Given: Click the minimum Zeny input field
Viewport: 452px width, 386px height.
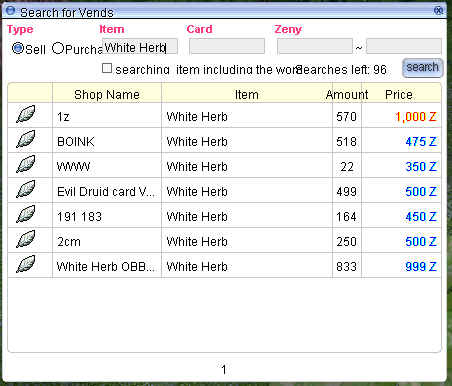Looking at the screenshot, I should (x=315, y=46).
